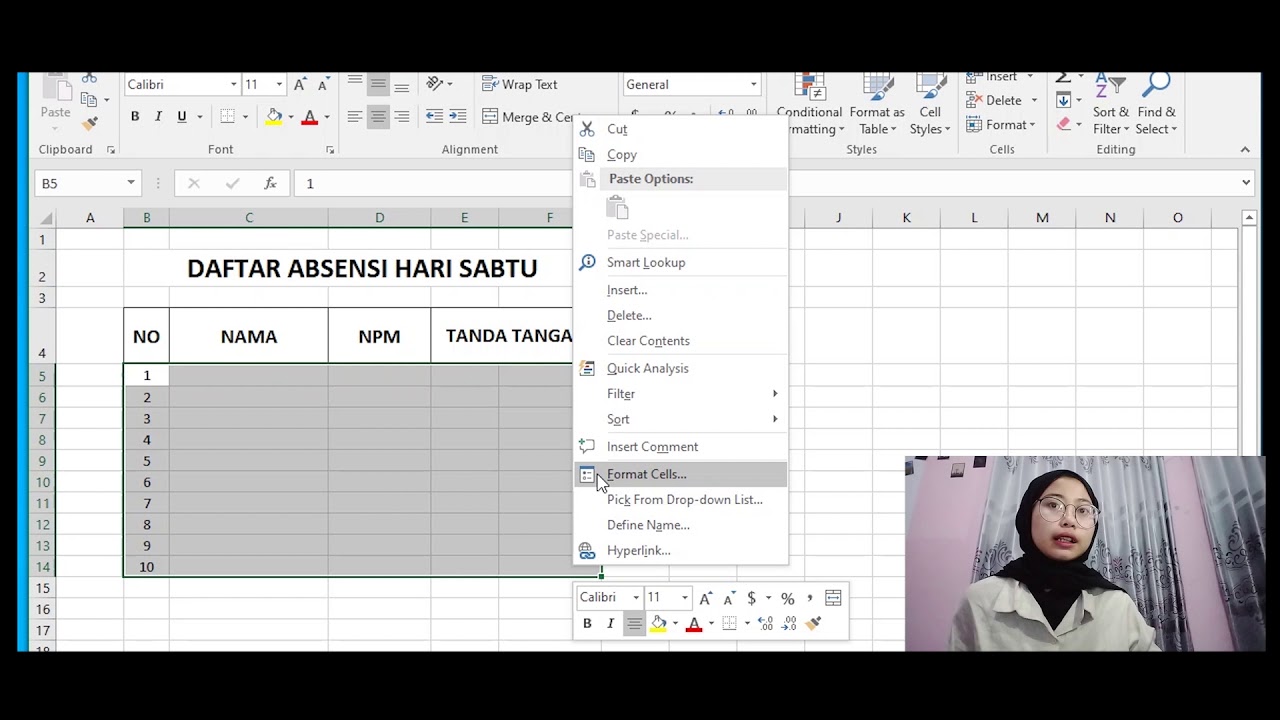Collapse the ribbon with the chevron
Image resolution: width=1280 pixels, height=720 pixels.
click(x=1245, y=150)
